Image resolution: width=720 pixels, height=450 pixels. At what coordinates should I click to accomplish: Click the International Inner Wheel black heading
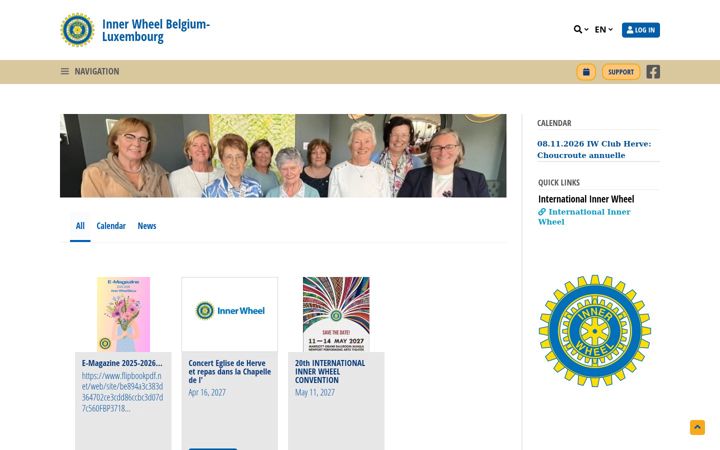(586, 199)
